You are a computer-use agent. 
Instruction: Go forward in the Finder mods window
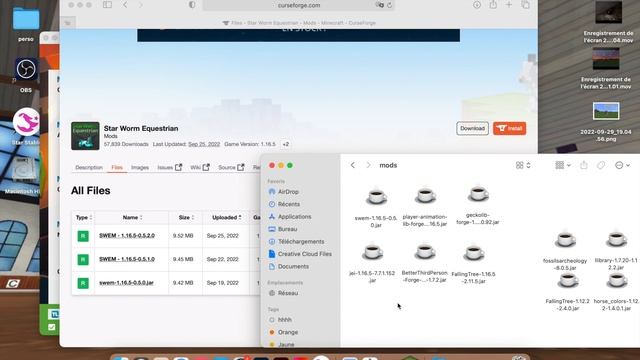click(368, 165)
